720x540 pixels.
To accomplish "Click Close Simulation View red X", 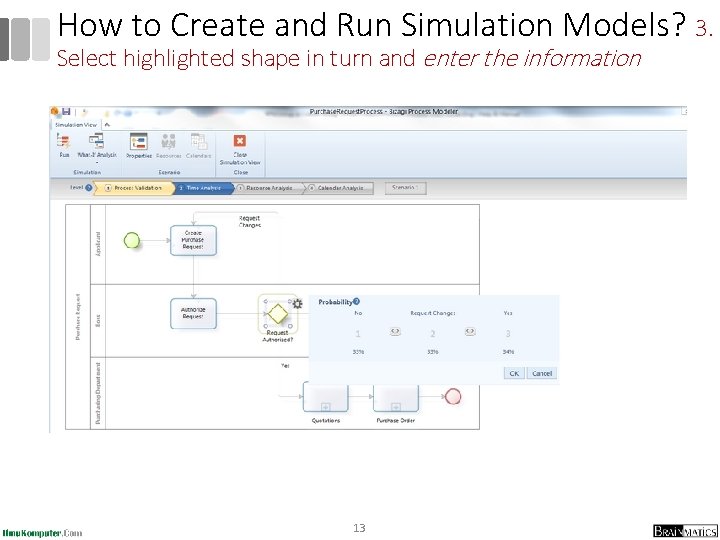I will coord(240,141).
